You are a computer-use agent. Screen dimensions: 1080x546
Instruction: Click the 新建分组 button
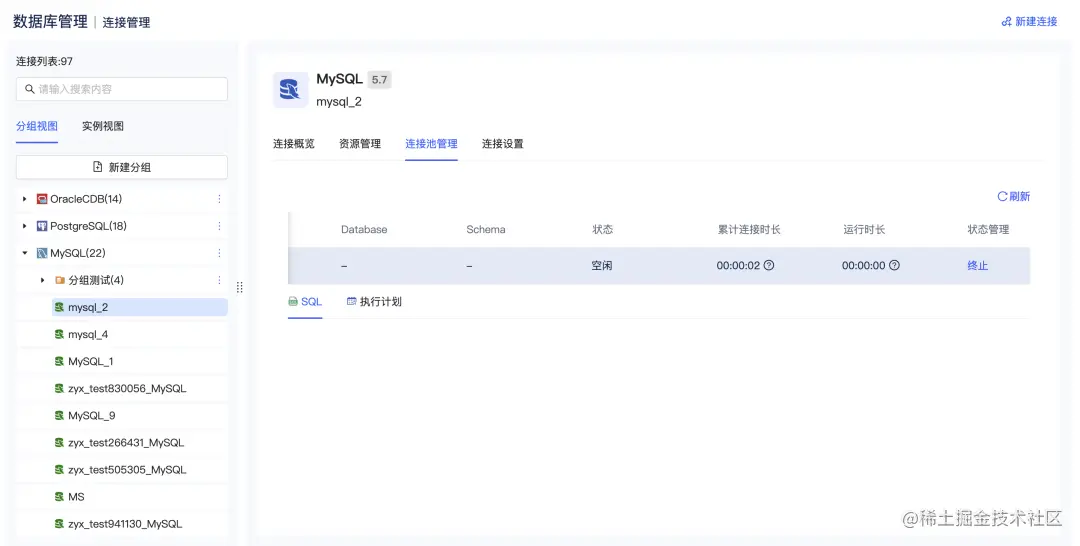pos(122,167)
